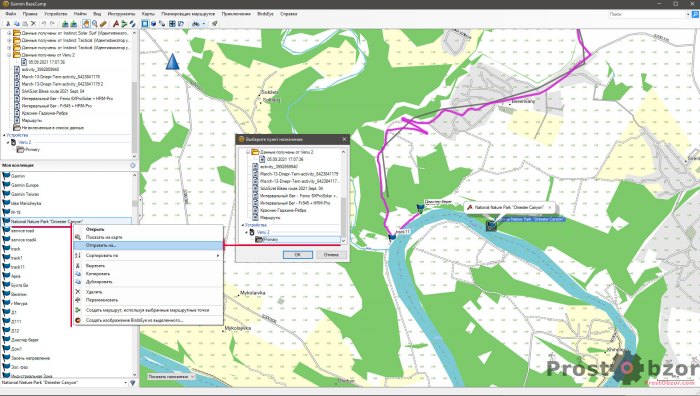Open the BirdsEye menu

point(265,14)
